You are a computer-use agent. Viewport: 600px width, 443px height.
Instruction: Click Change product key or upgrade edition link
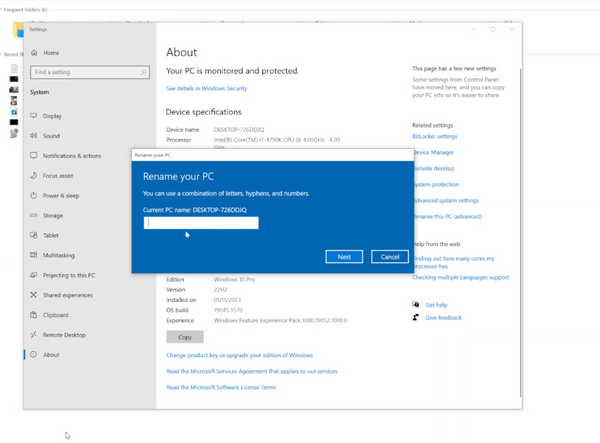coord(239,355)
